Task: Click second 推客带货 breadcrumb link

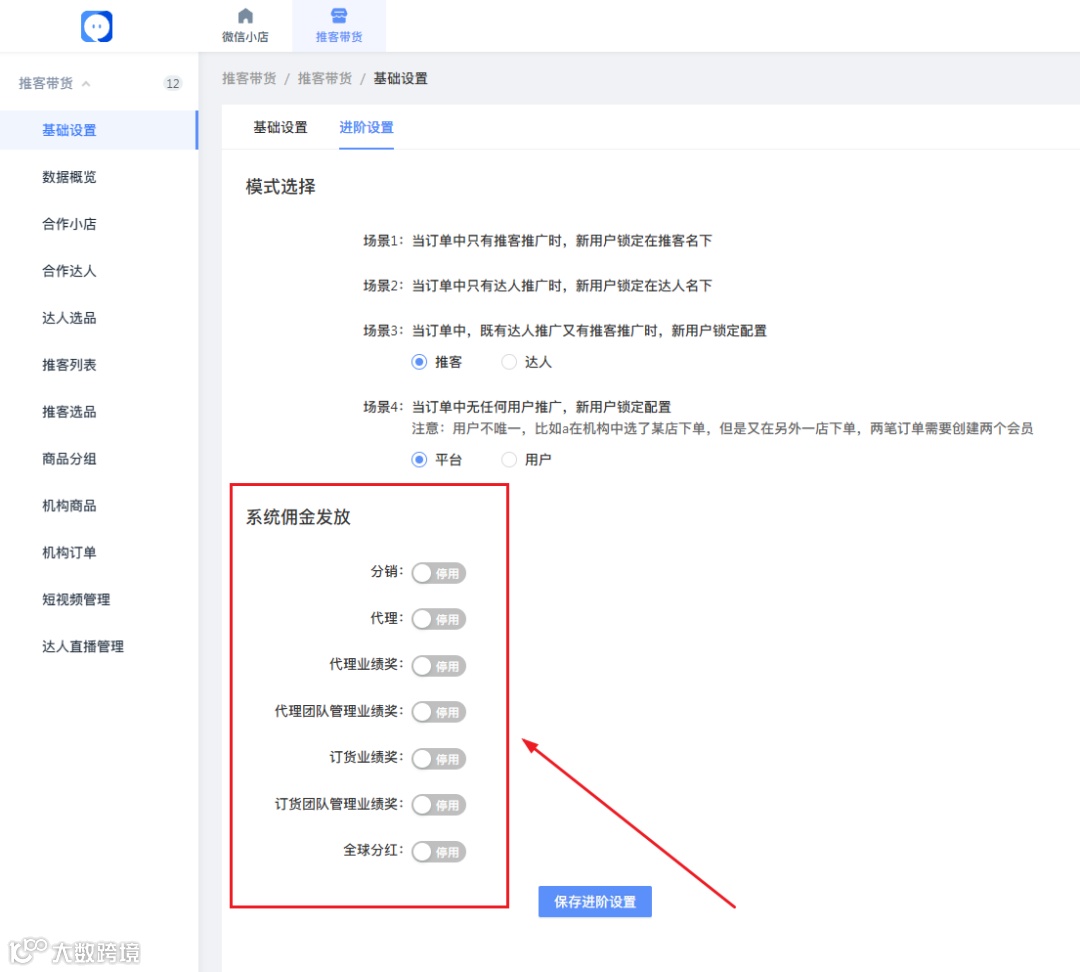Action: 324,79
